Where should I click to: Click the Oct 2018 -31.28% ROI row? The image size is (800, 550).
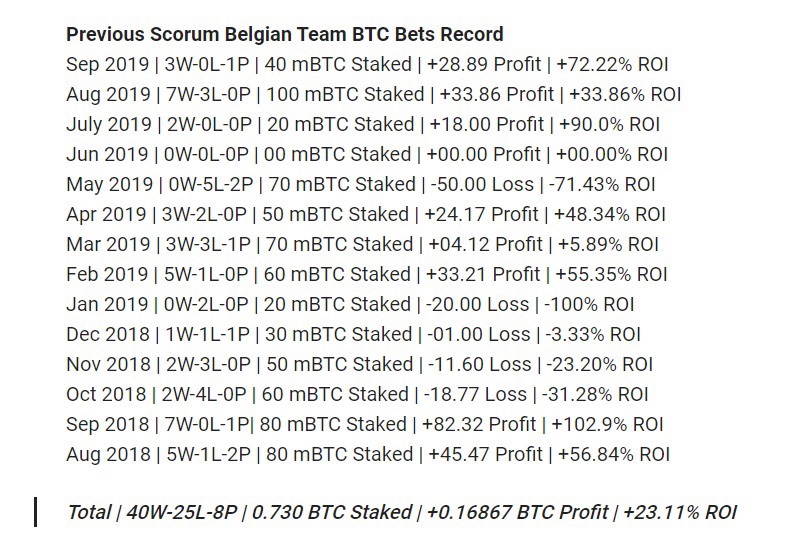358,395
